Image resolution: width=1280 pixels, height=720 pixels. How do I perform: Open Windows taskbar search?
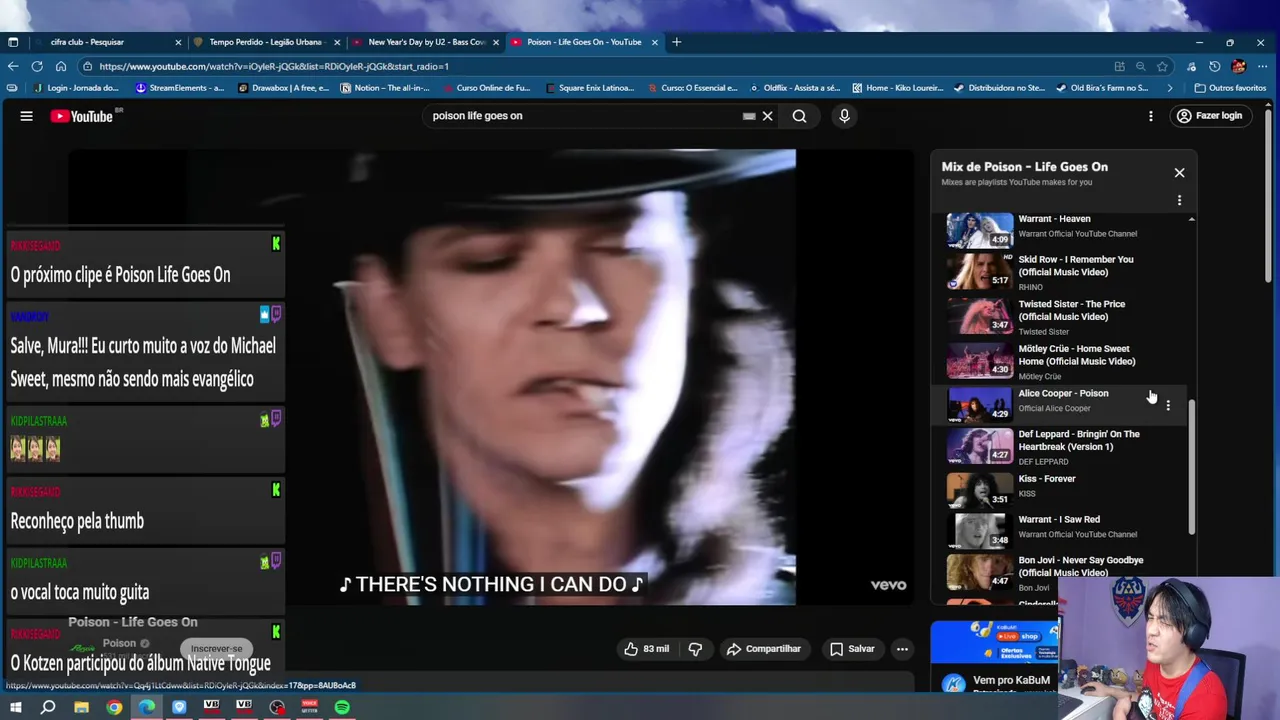tap(48, 707)
